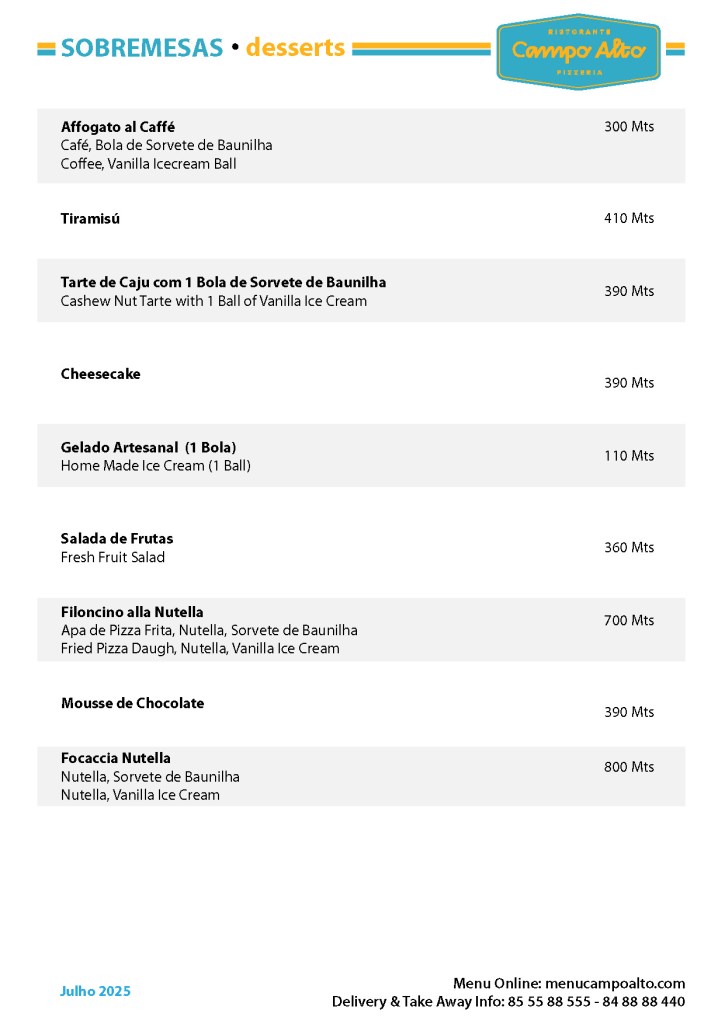Click the Mousse de Chocolate entry
The image size is (725, 1024).
132,703
